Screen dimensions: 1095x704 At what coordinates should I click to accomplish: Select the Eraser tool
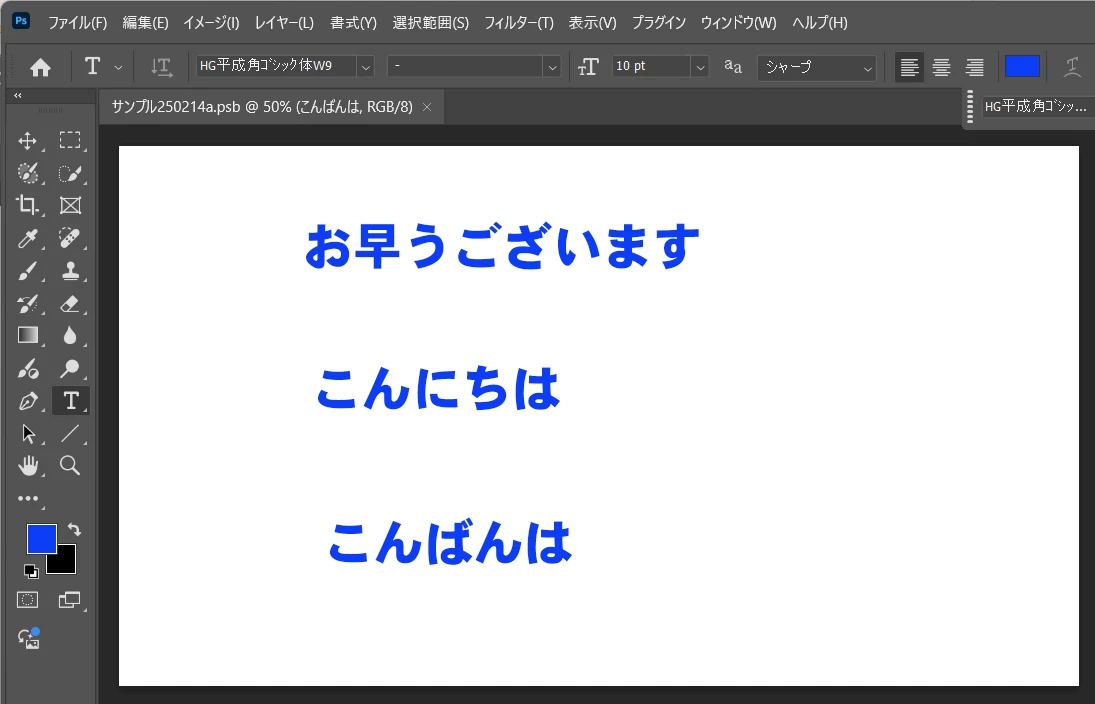click(70, 303)
